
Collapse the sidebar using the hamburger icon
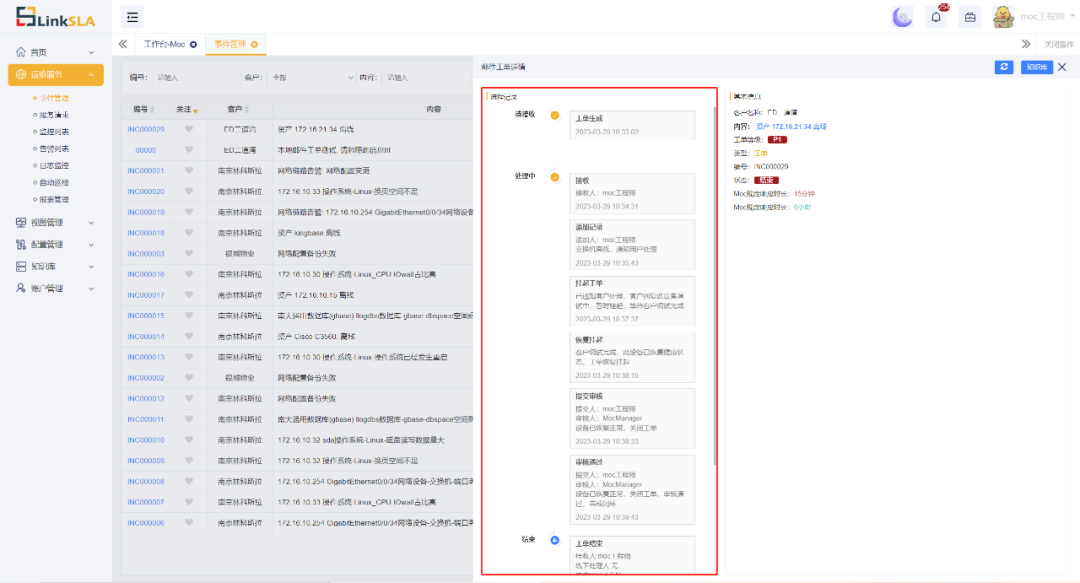pyautogui.click(x=131, y=16)
